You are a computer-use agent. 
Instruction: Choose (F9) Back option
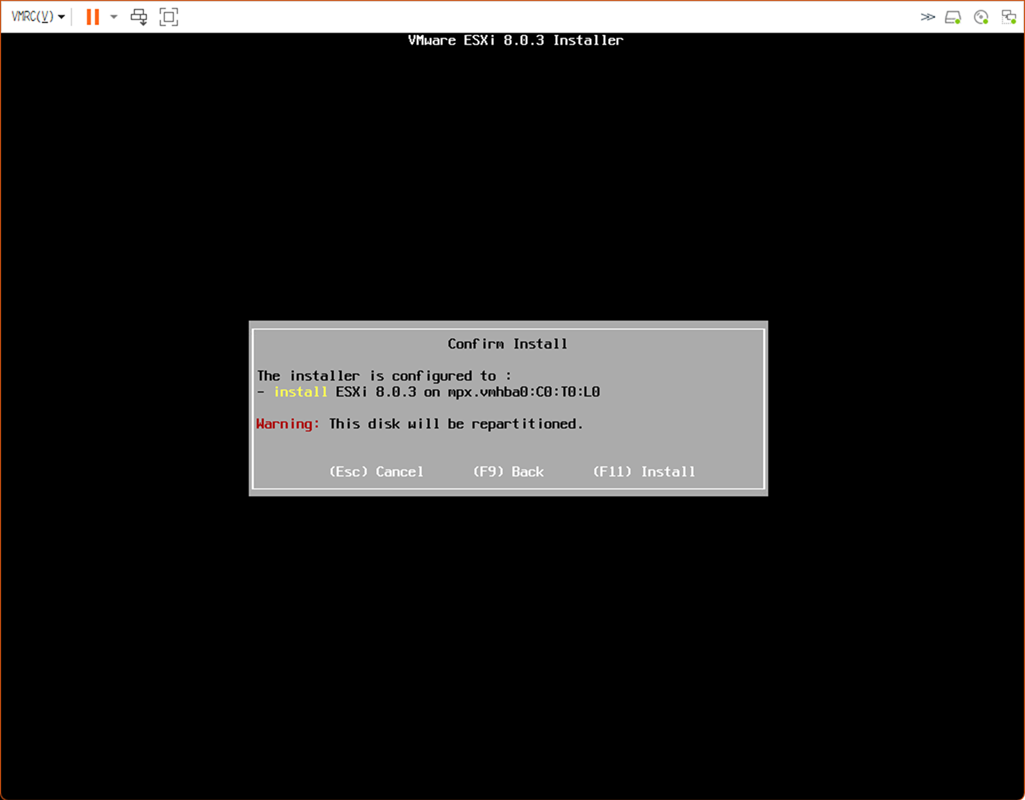tap(508, 471)
